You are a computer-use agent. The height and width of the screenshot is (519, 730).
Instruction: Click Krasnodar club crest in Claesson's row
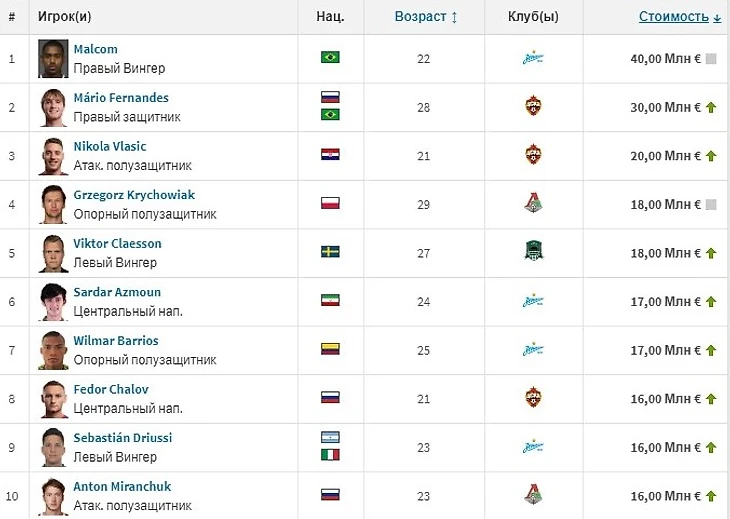pyautogui.click(x=532, y=252)
